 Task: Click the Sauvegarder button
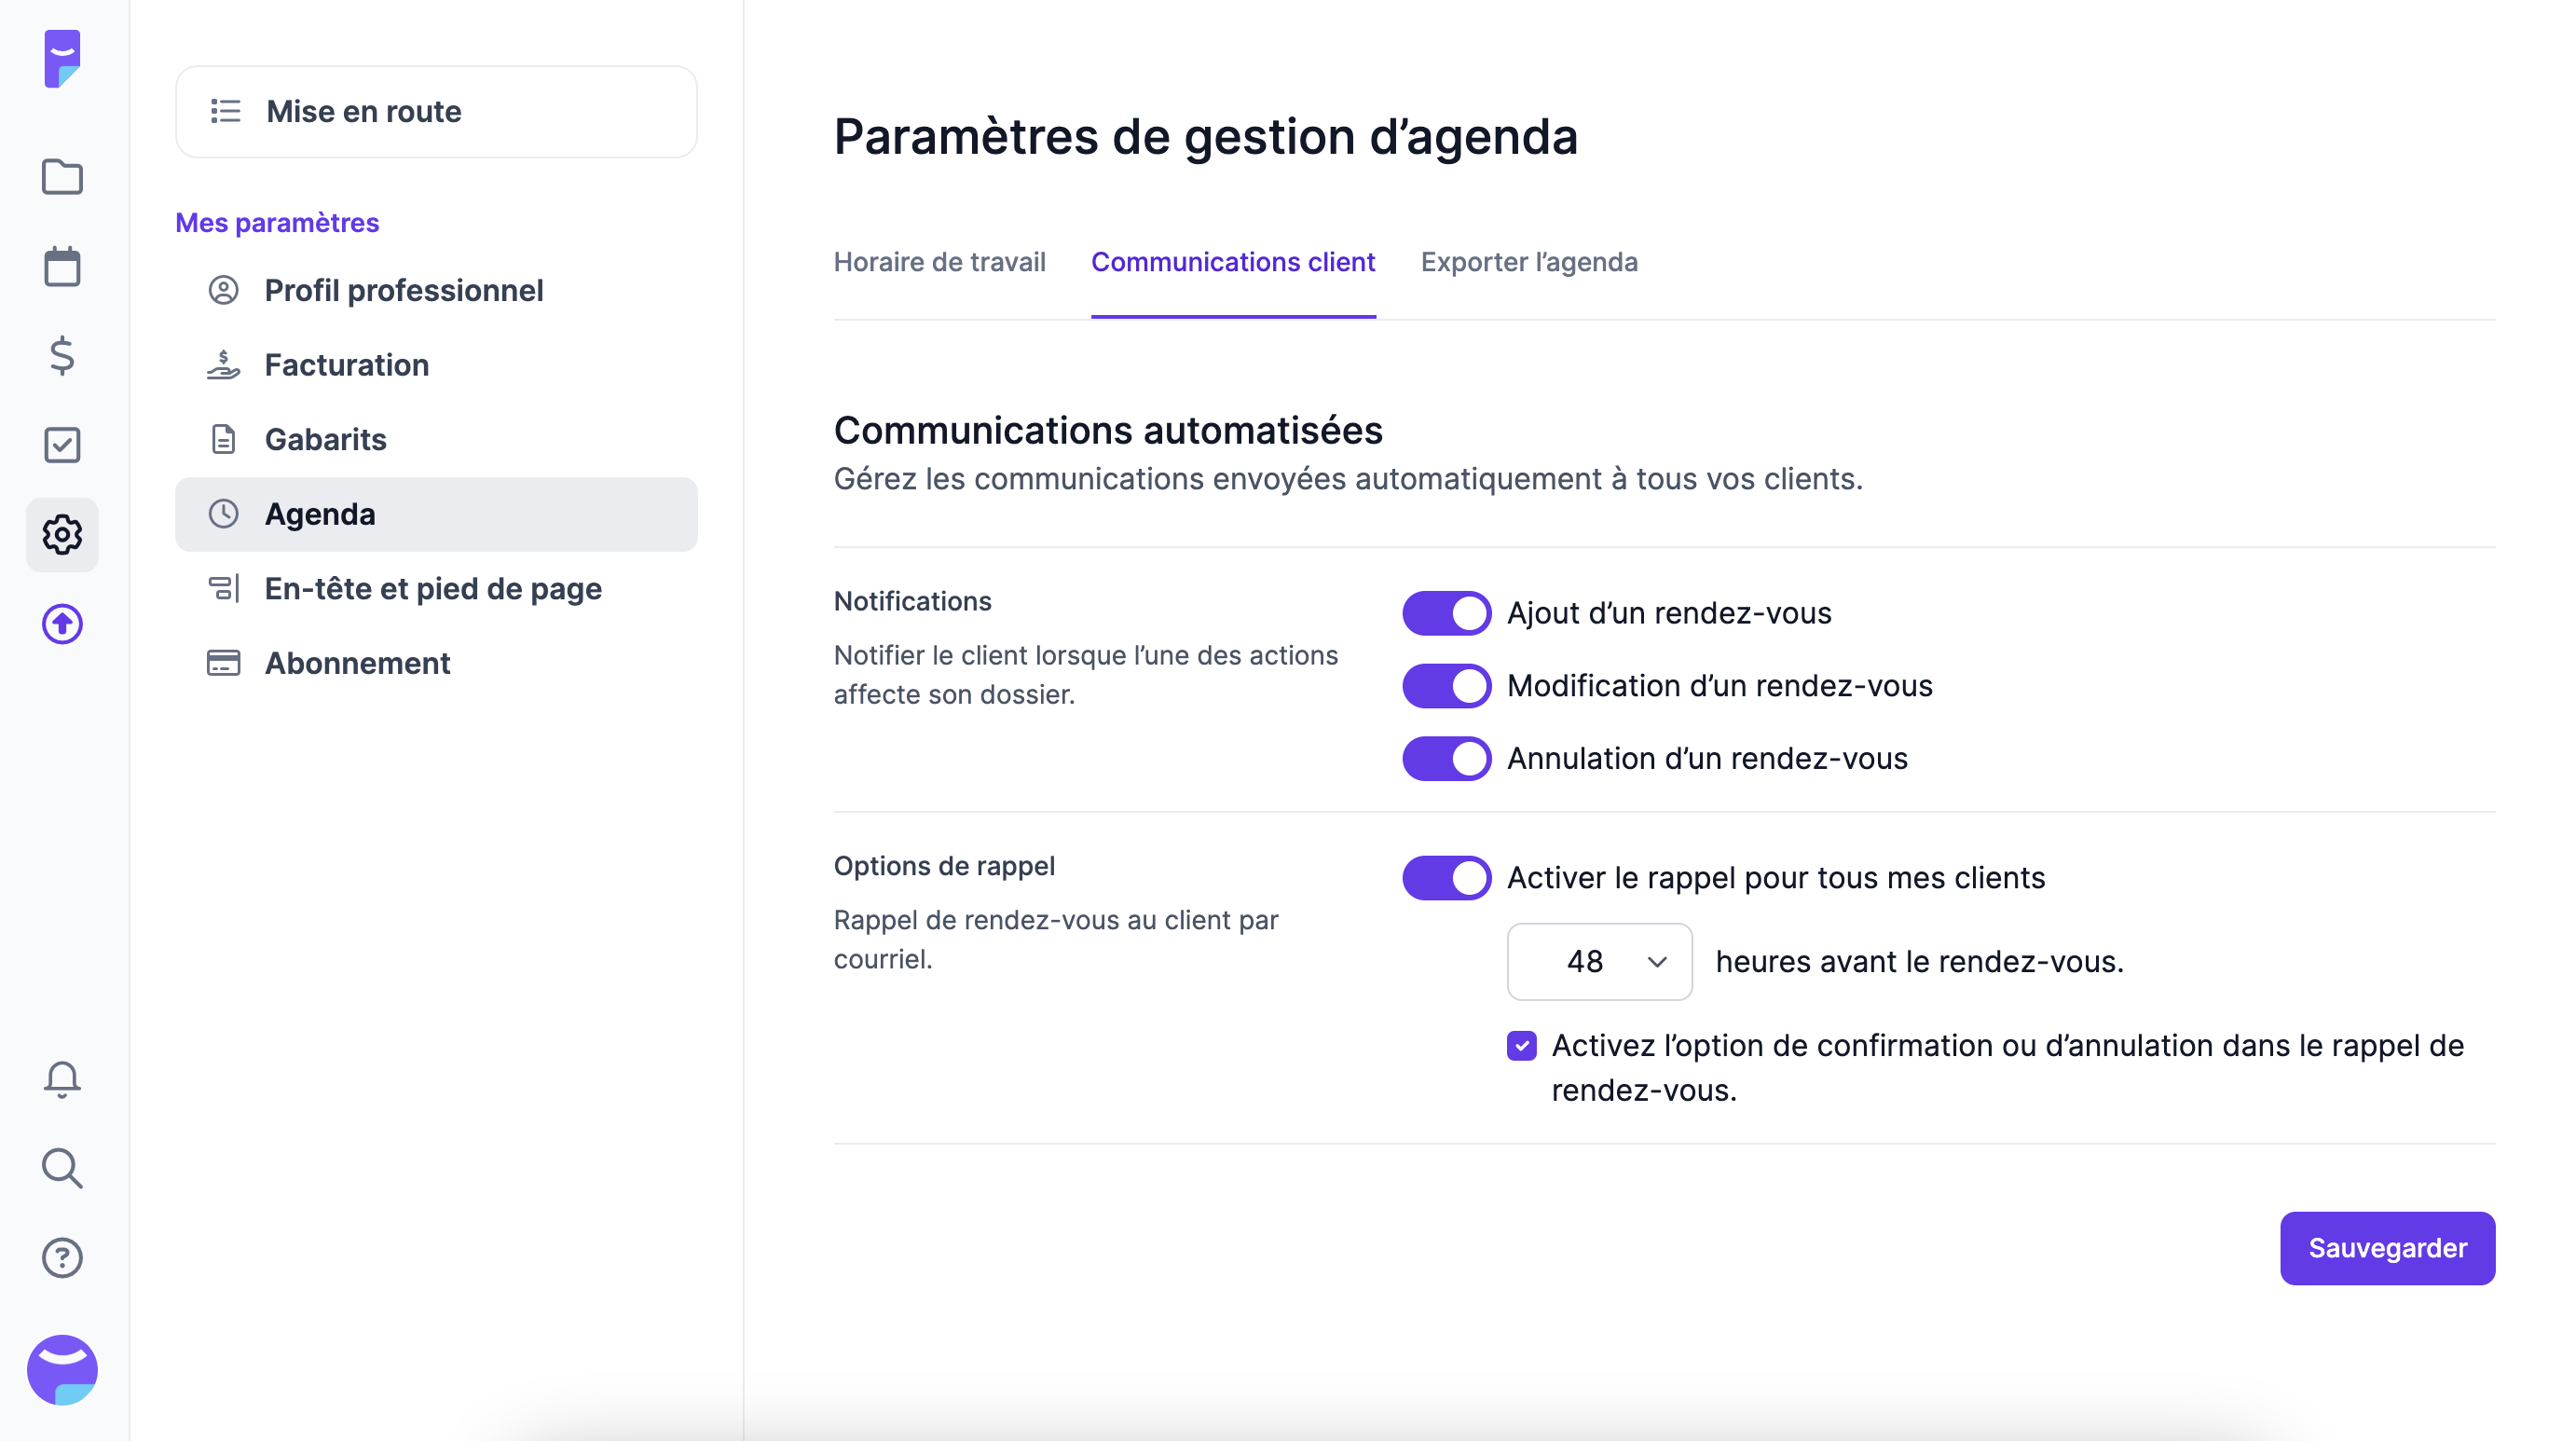coord(2387,1248)
